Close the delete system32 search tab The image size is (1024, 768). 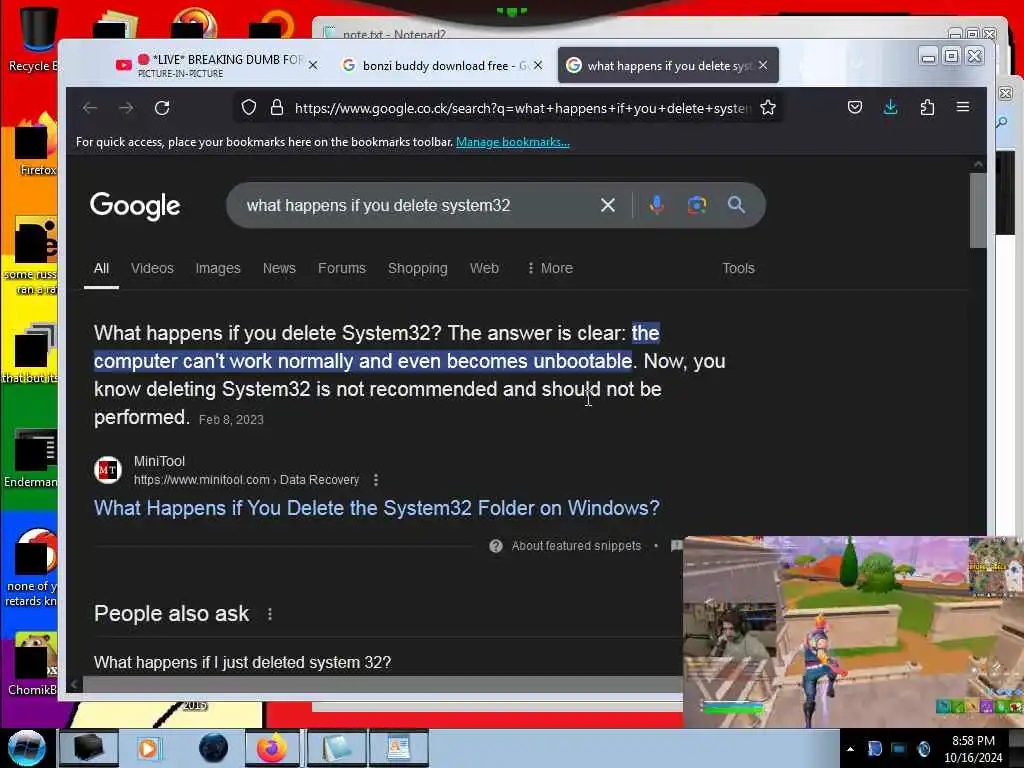(x=763, y=65)
